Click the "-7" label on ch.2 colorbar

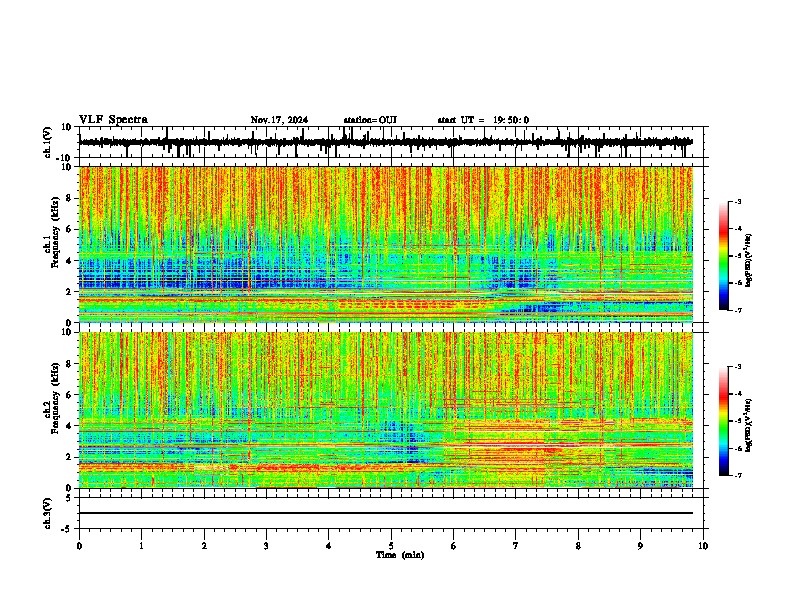(738, 476)
